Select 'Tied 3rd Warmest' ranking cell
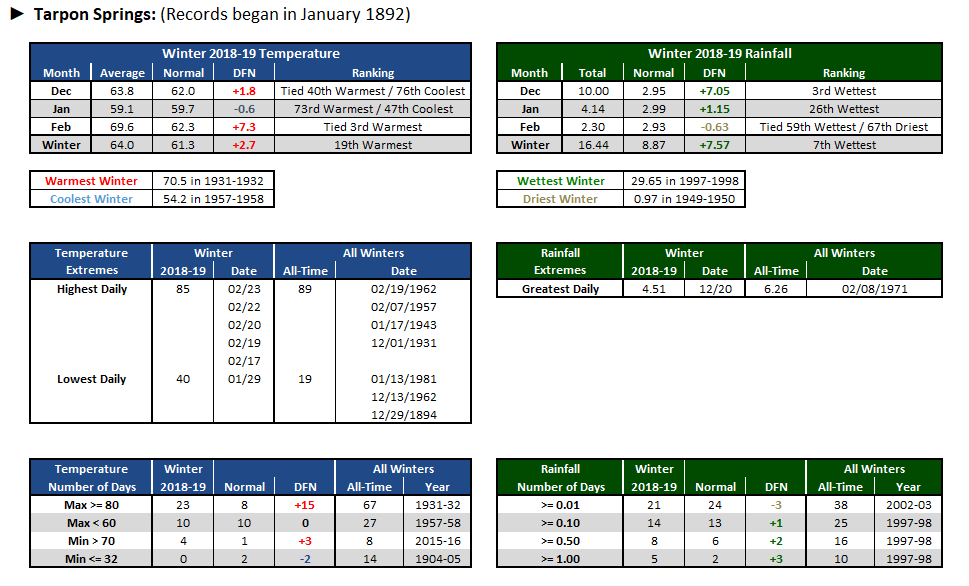The height and width of the screenshot is (586, 969). 373,127
